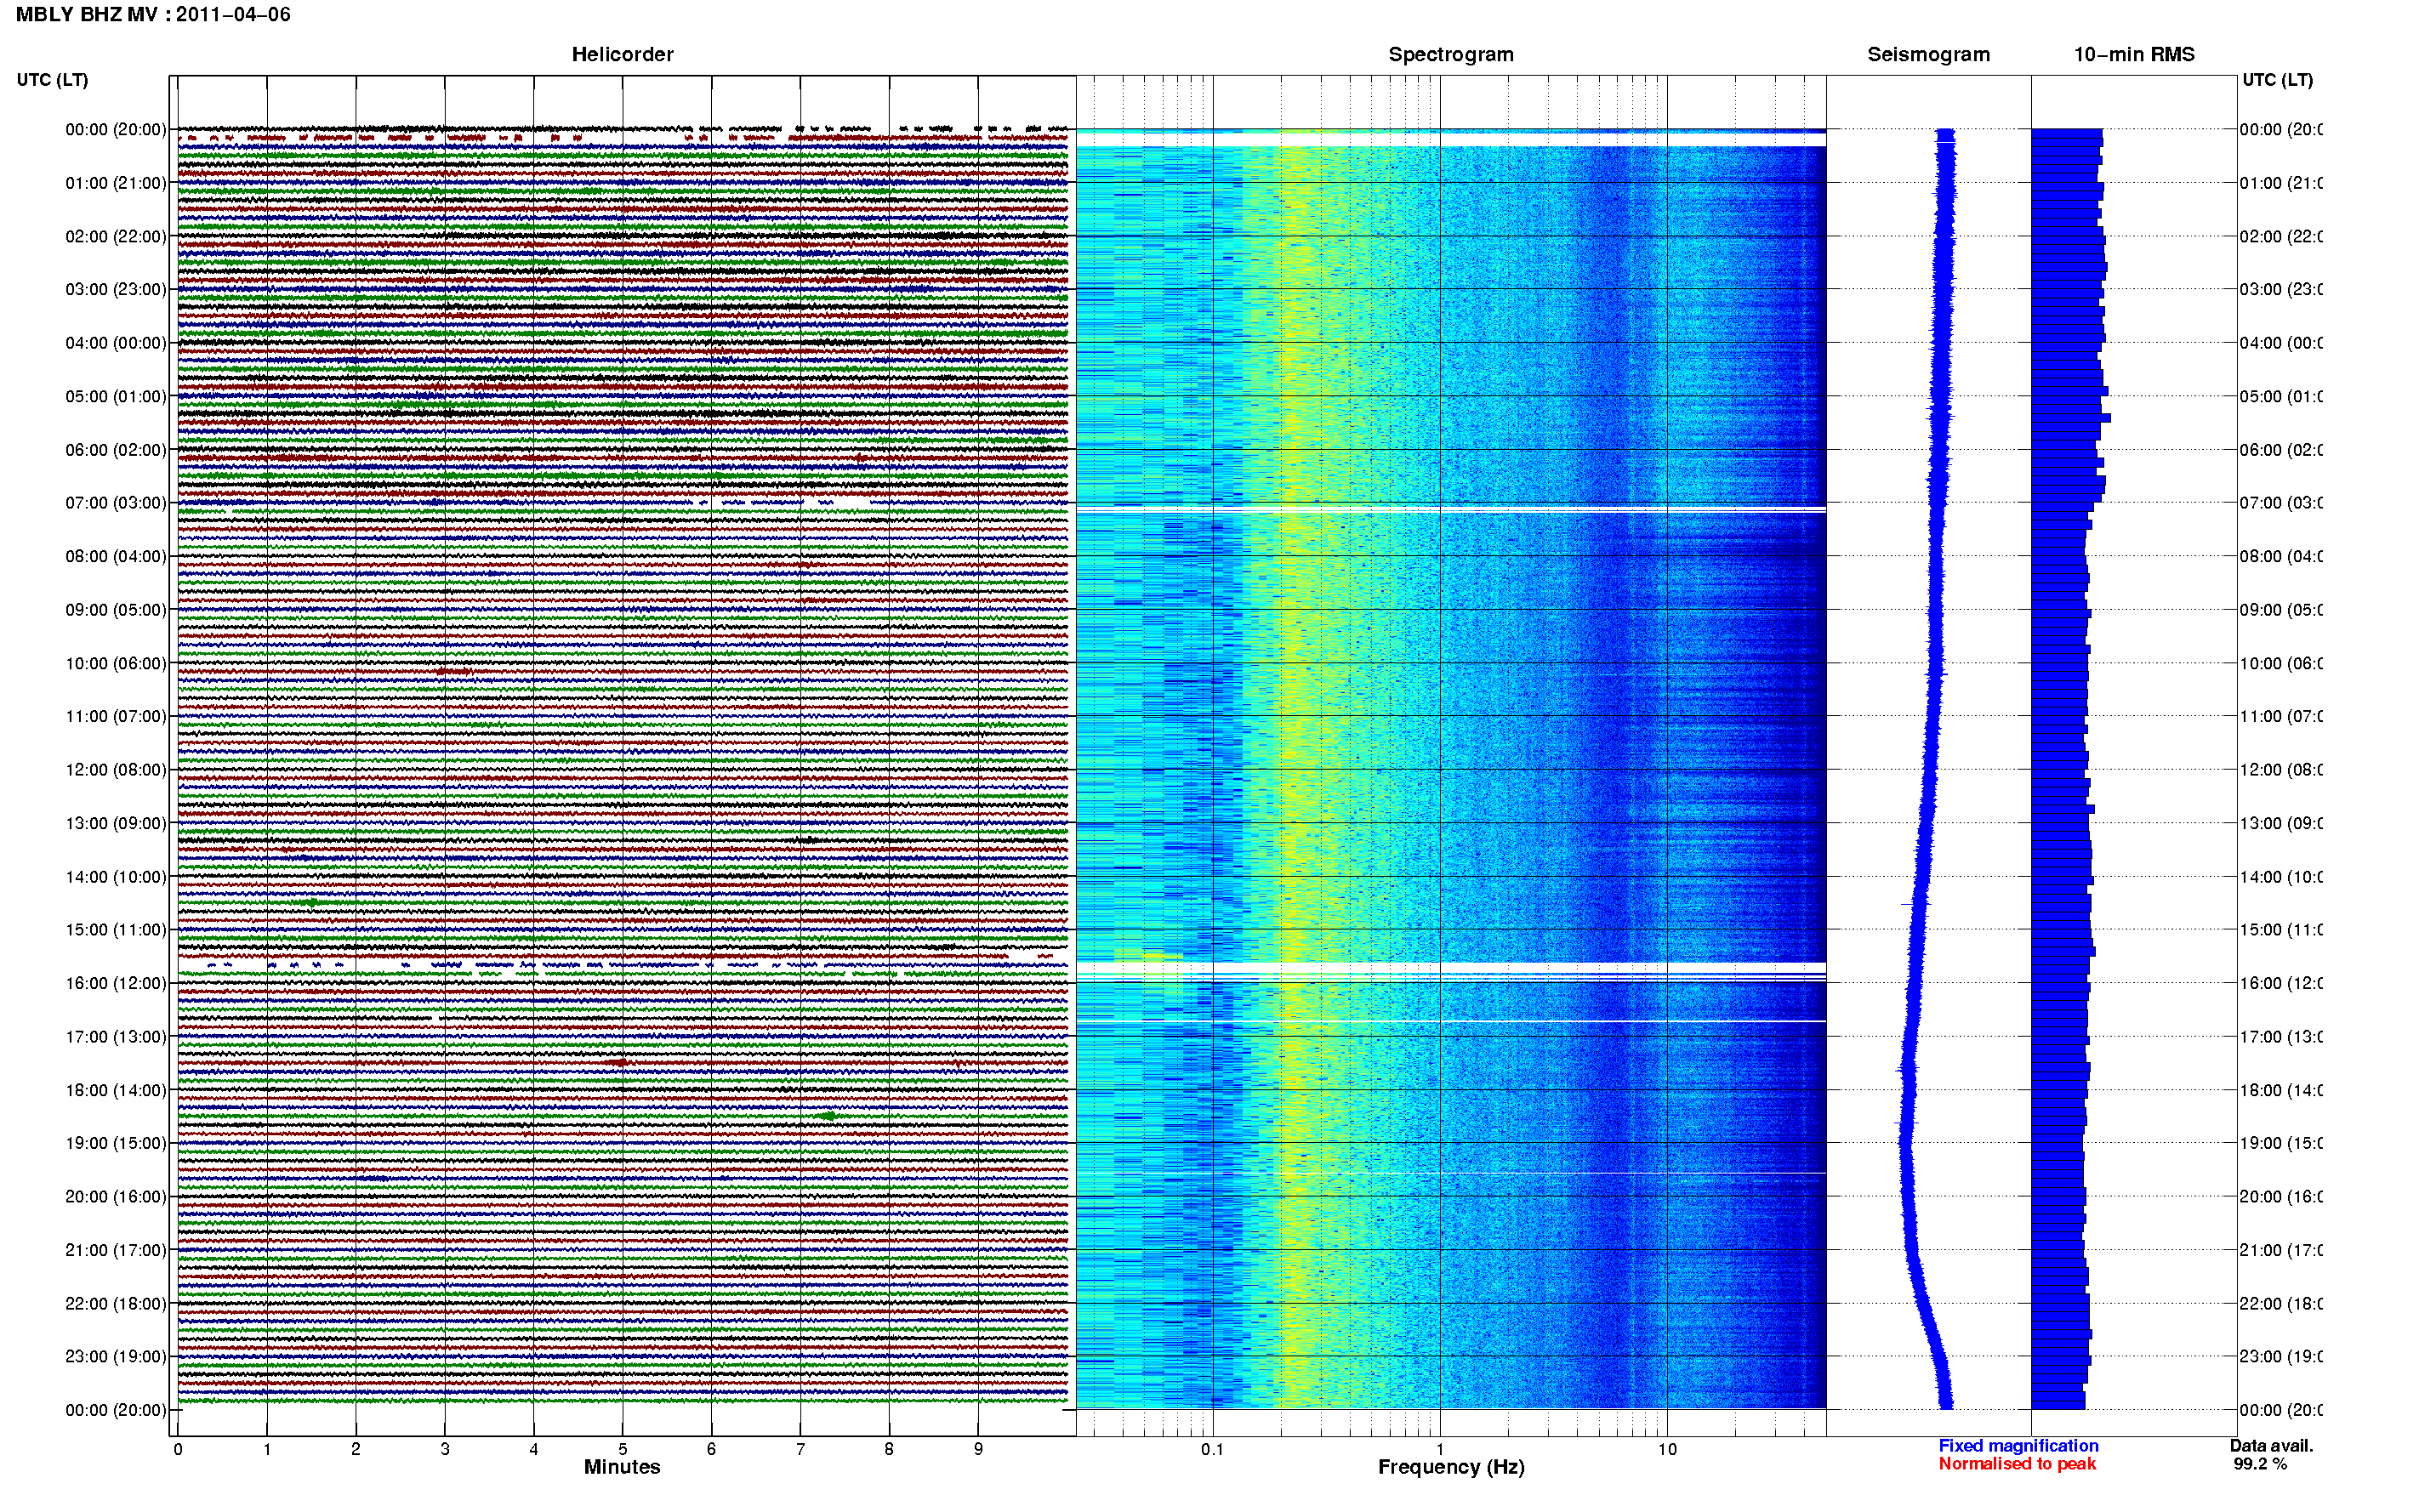
Task: Click the left '23:00 (19:00)' time label
Action: click(x=116, y=1357)
